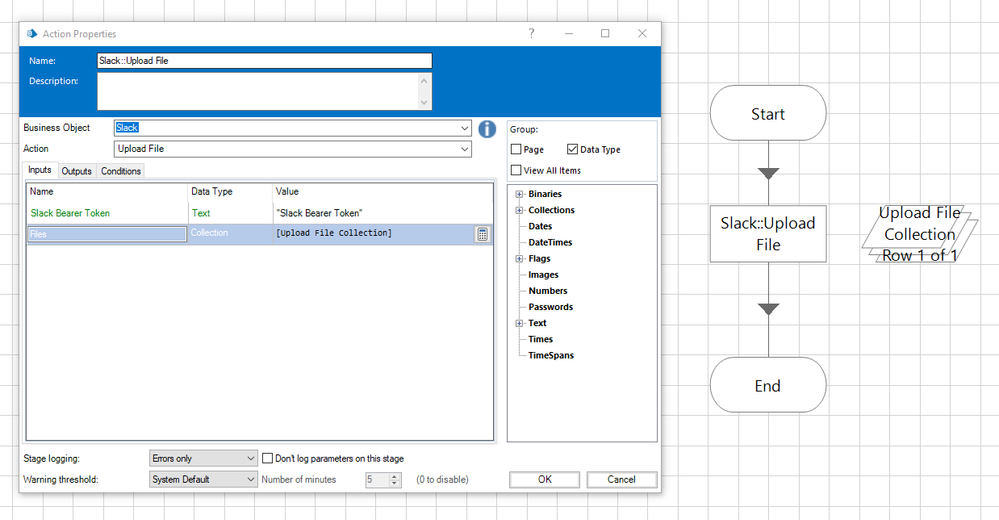Click the Action Properties help question mark
999x520 pixels.
point(531,33)
